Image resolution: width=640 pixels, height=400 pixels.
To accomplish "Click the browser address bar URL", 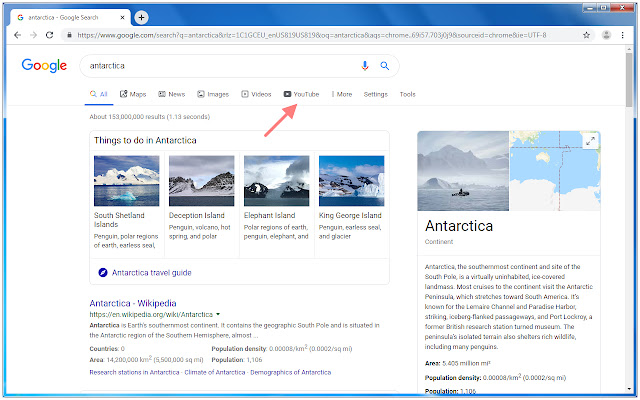I will pyautogui.click(x=312, y=35).
